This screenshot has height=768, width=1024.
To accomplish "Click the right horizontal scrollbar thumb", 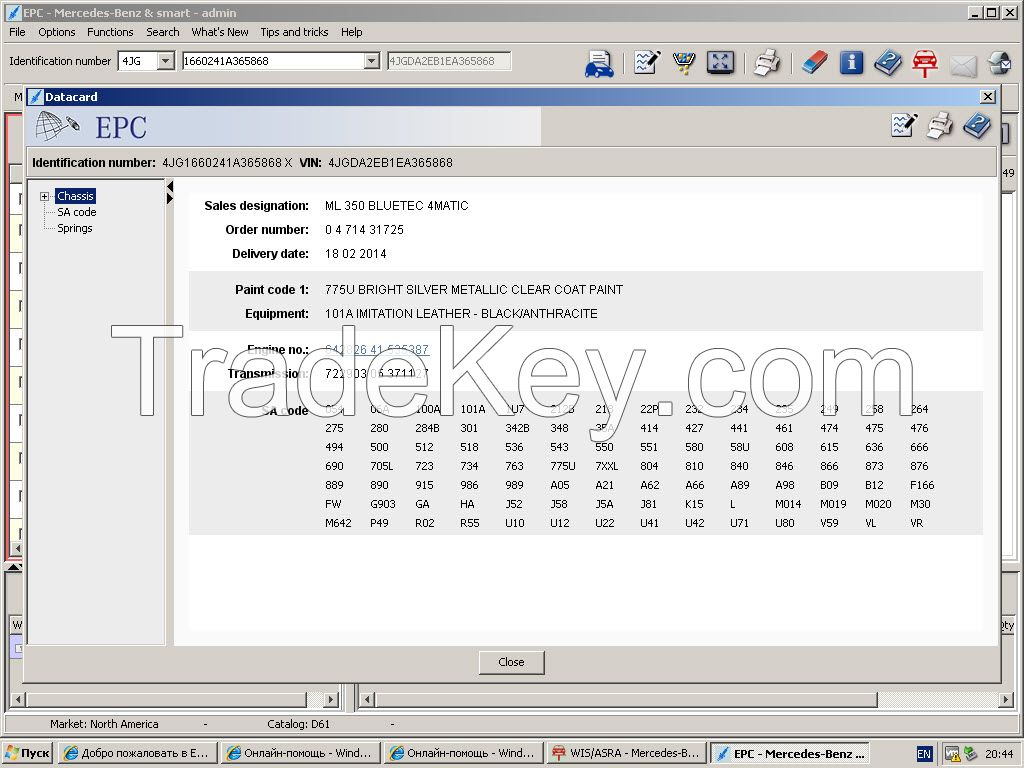I will tap(626, 700).
